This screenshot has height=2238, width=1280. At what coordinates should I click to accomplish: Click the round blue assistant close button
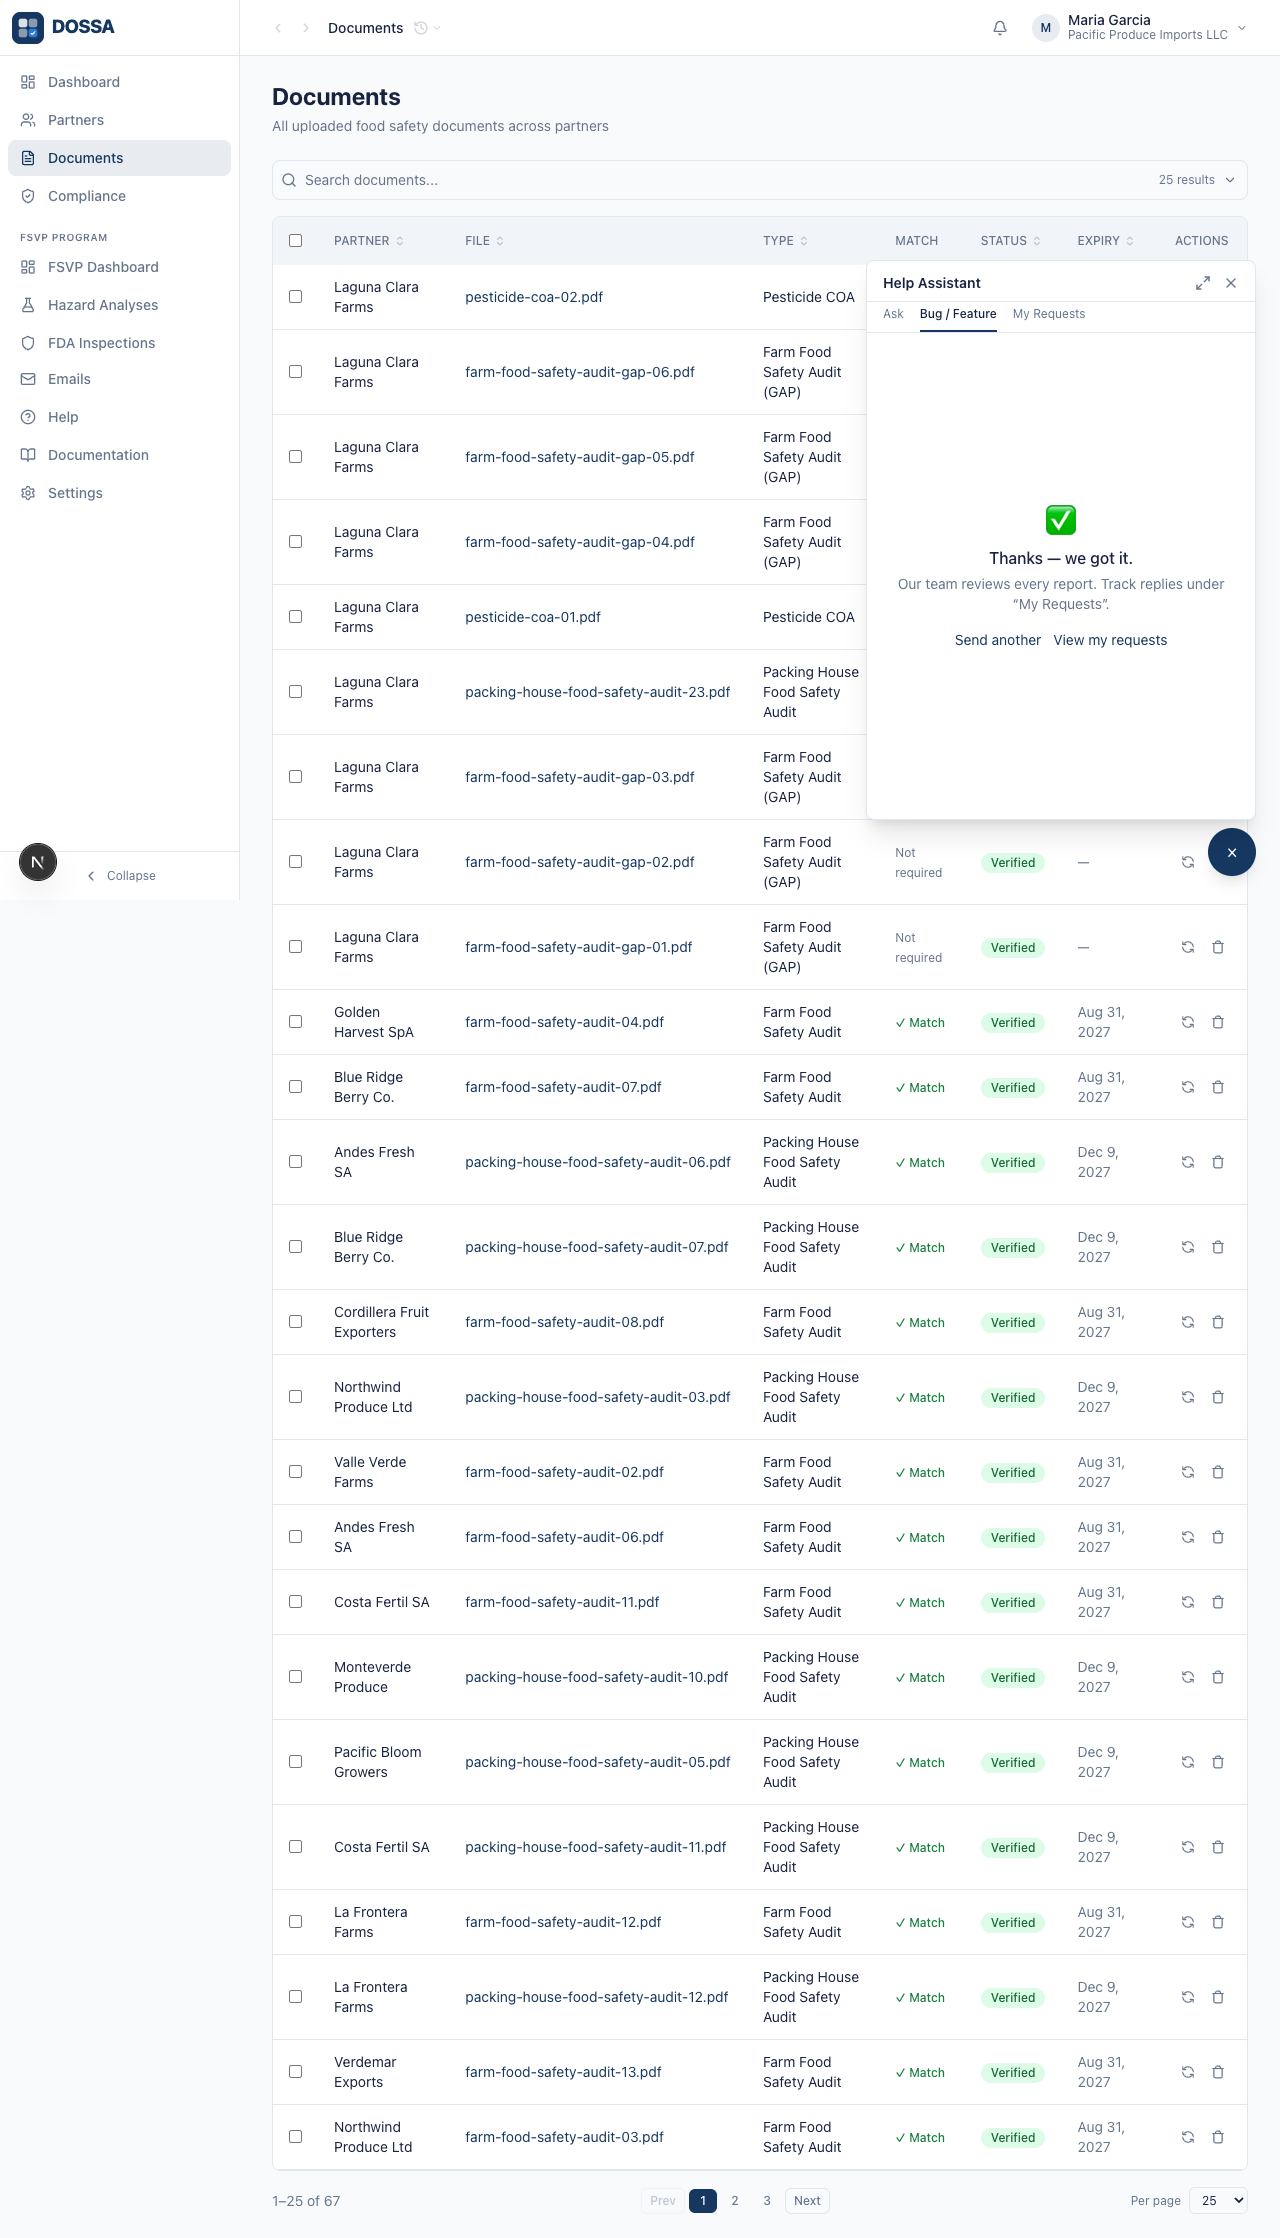(x=1232, y=852)
